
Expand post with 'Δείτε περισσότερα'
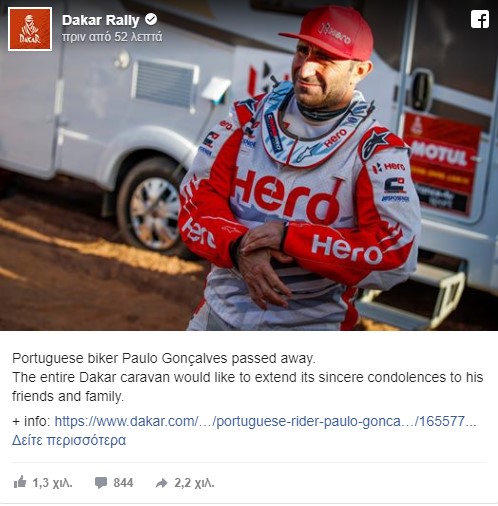69,440
